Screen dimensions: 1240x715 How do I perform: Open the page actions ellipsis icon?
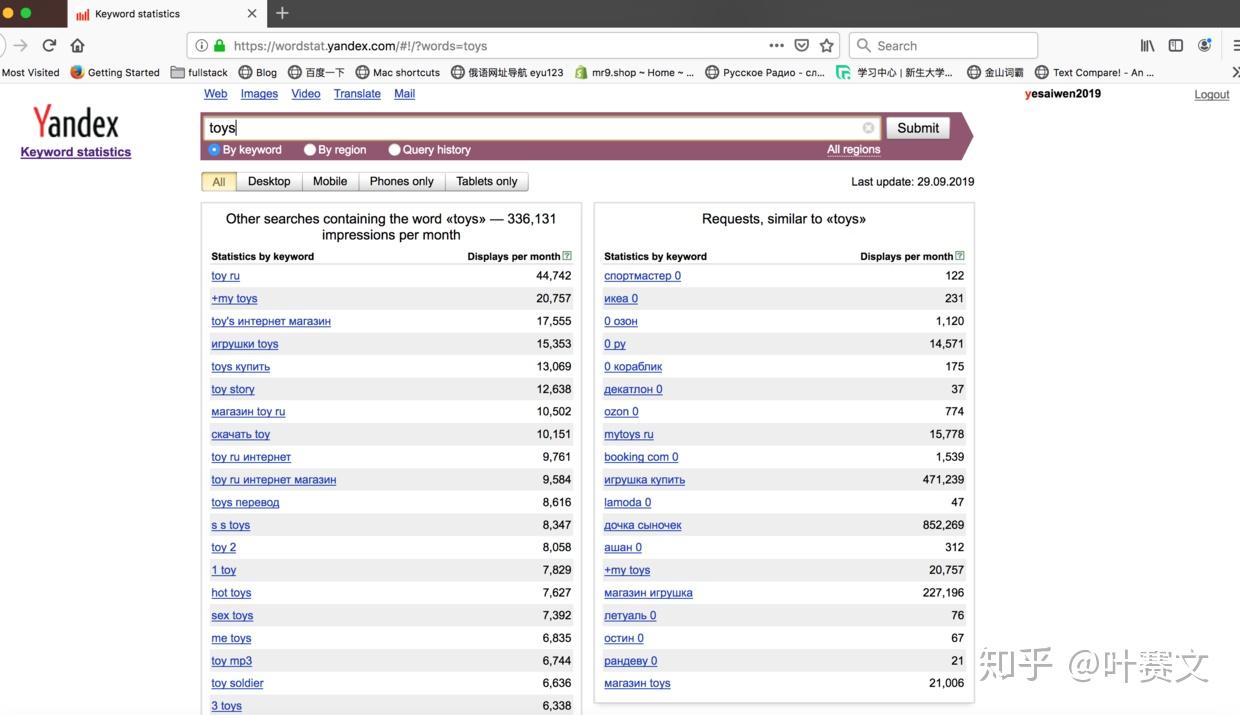pyautogui.click(x=776, y=45)
